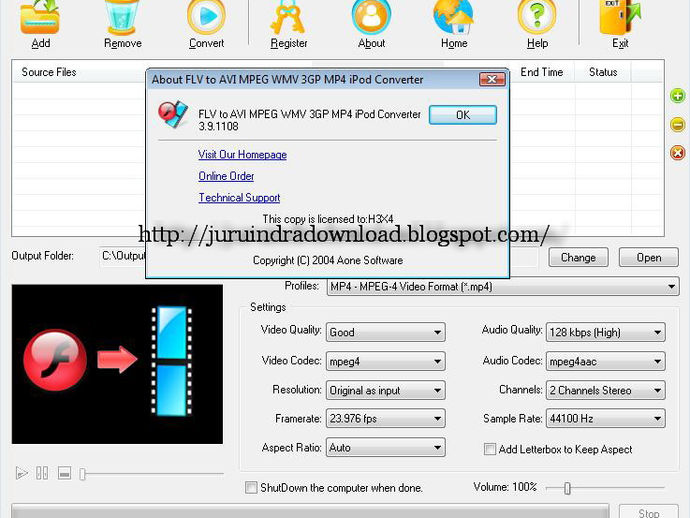This screenshot has height=518, width=690.
Task: Open the Sample Rate dropdown
Action: coord(606,419)
